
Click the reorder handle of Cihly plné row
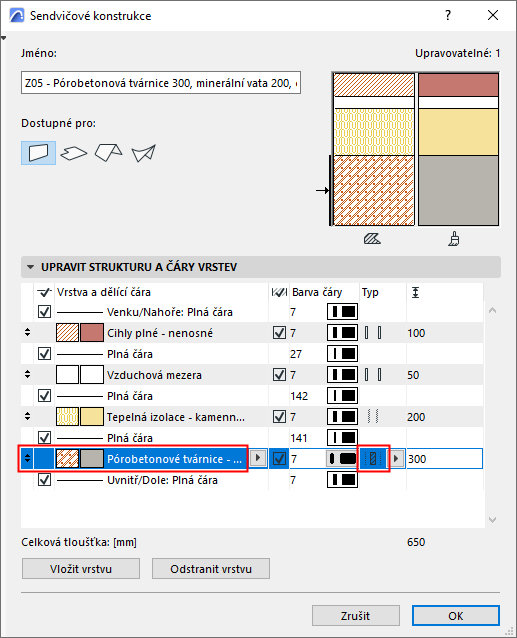pyautogui.click(x=27, y=332)
